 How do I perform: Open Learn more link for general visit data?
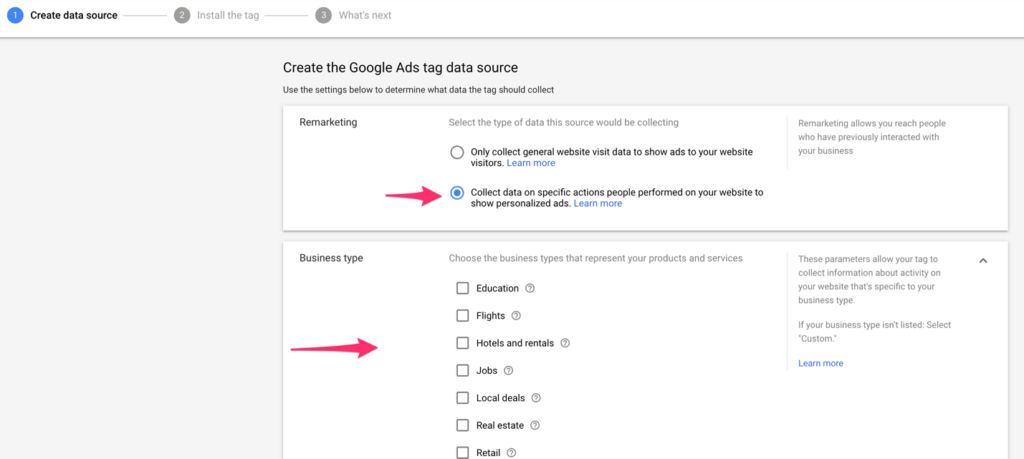[x=530, y=163]
